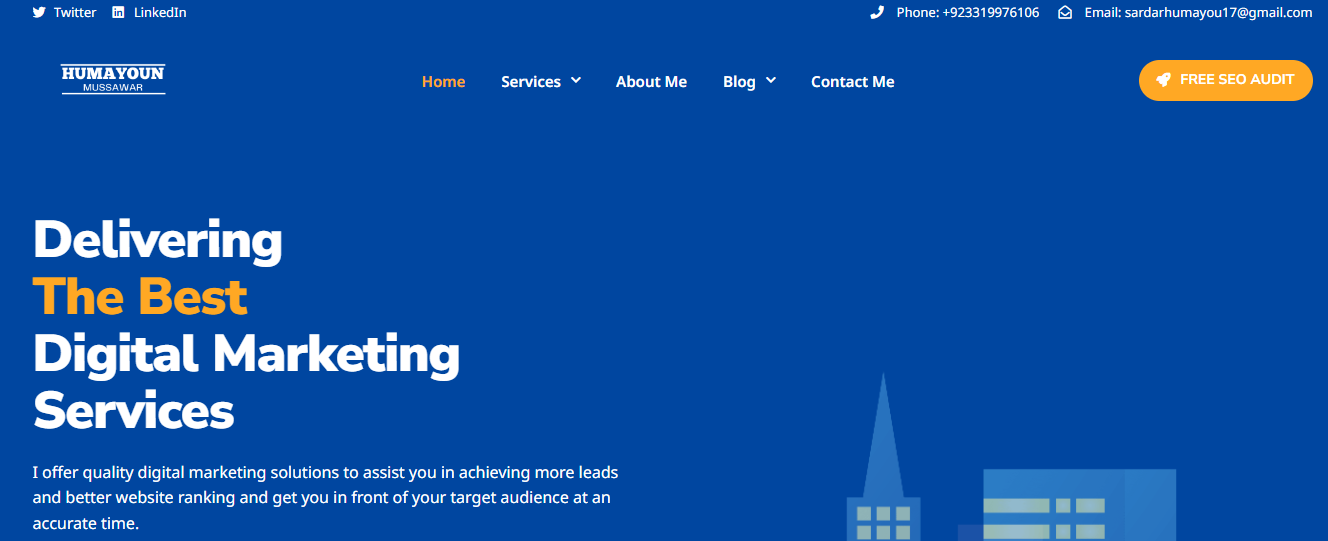Click the Humayoun Mussawar site logo
Image resolution: width=1328 pixels, height=541 pixels.
pyautogui.click(x=113, y=80)
